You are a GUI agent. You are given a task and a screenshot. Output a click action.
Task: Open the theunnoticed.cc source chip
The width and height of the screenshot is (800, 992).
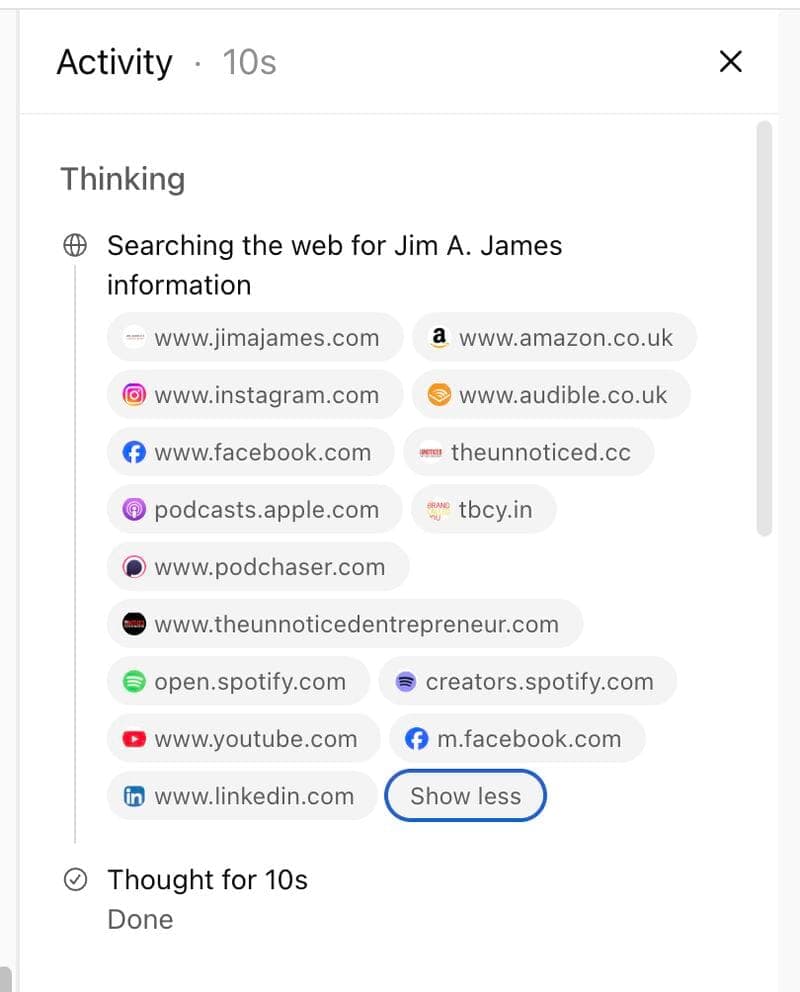(x=529, y=452)
